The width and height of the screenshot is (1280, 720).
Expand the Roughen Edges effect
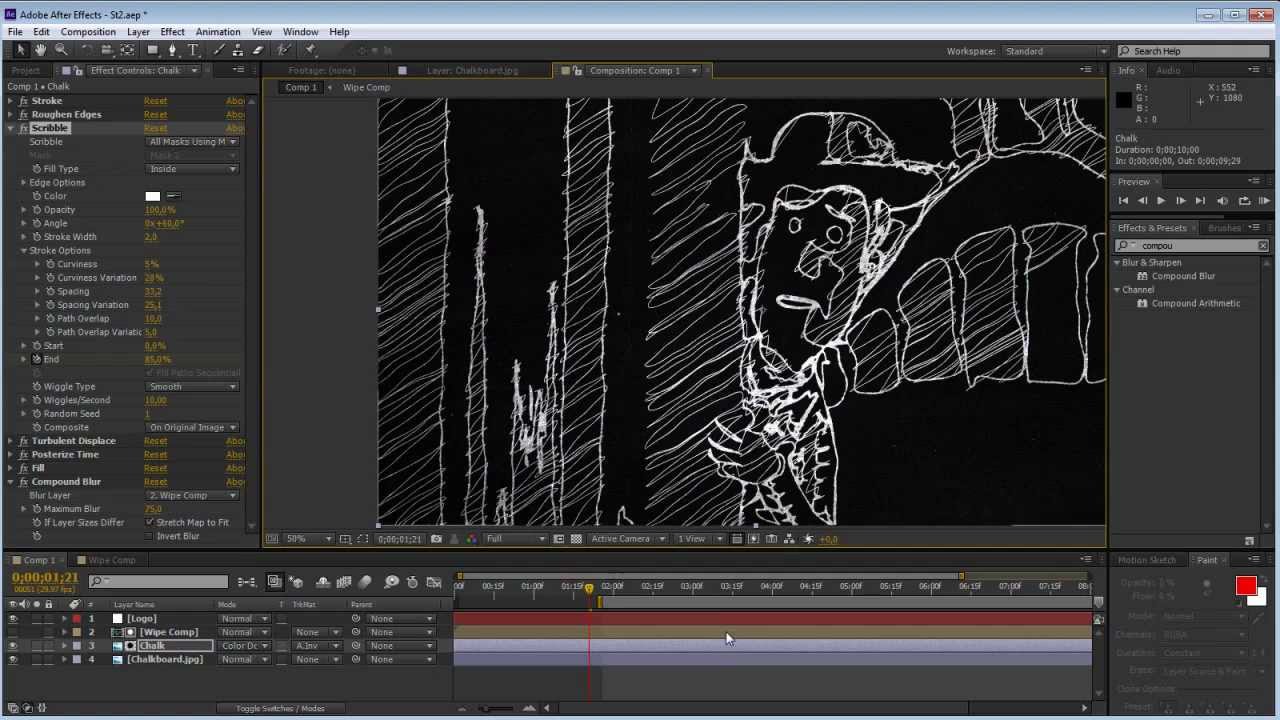[x=11, y=115]
